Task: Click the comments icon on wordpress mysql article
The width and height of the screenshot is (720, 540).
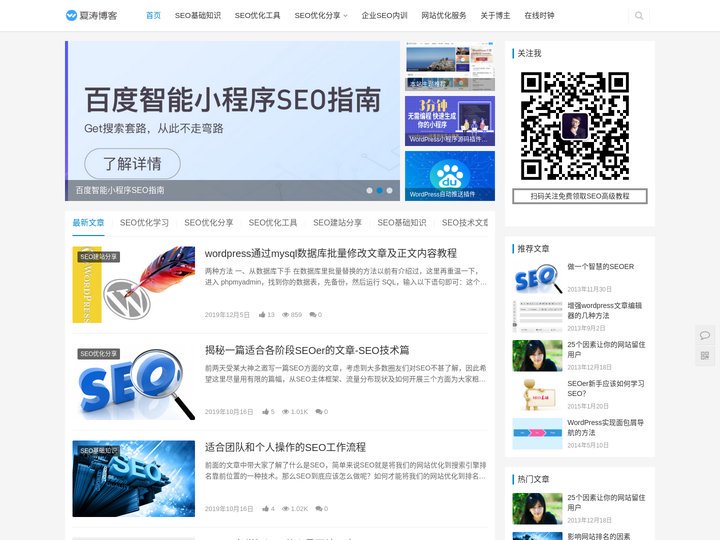Action: point(312,315)
